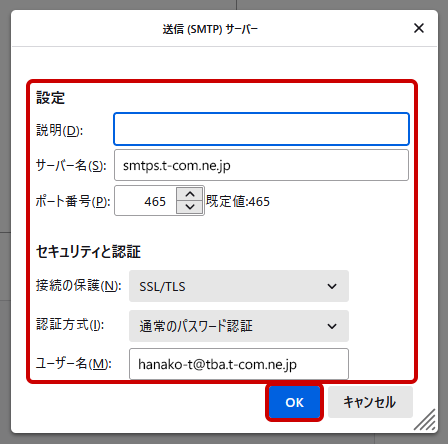Click the 認証方式(I) label
448x444 pixels.
(70, 324)
